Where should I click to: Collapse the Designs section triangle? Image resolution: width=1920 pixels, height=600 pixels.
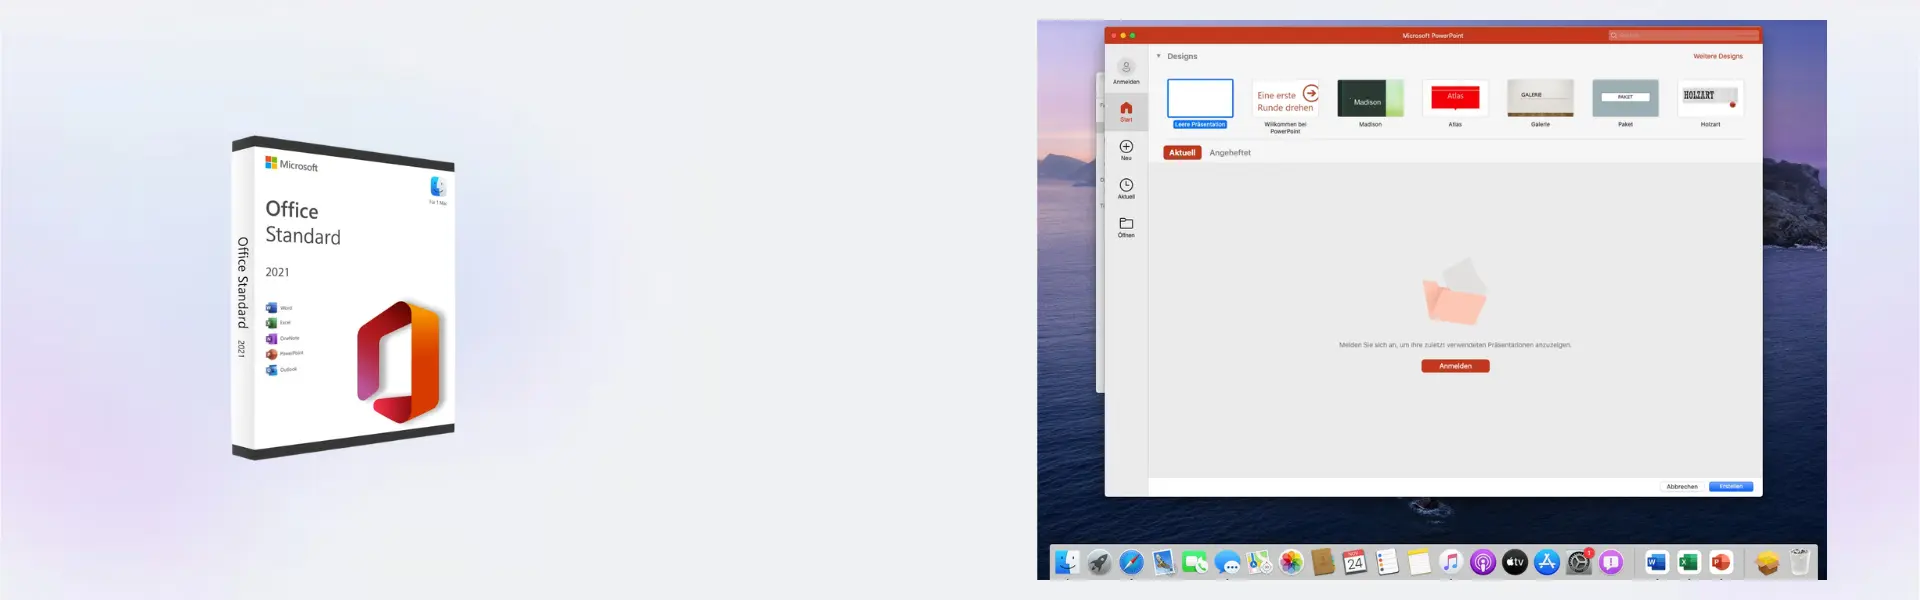1159,56
